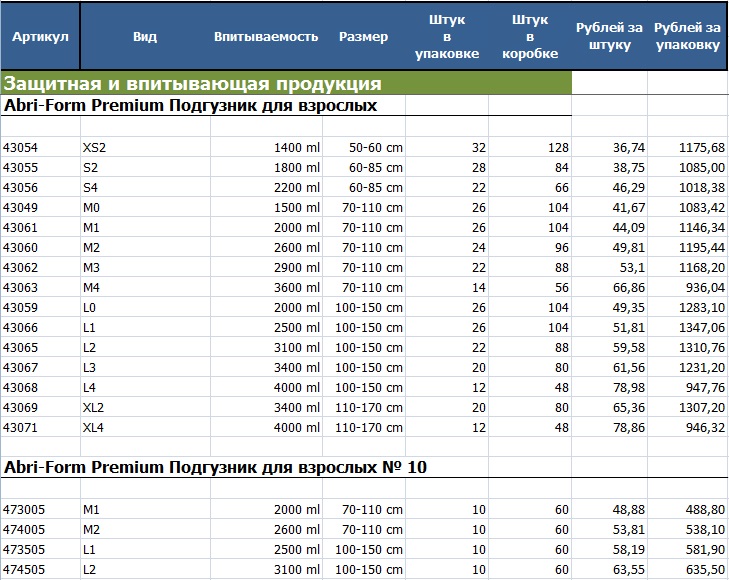This screenshot has width=729, height=580.
Task: Click the M0 type cell
Action: click(146, 207)
